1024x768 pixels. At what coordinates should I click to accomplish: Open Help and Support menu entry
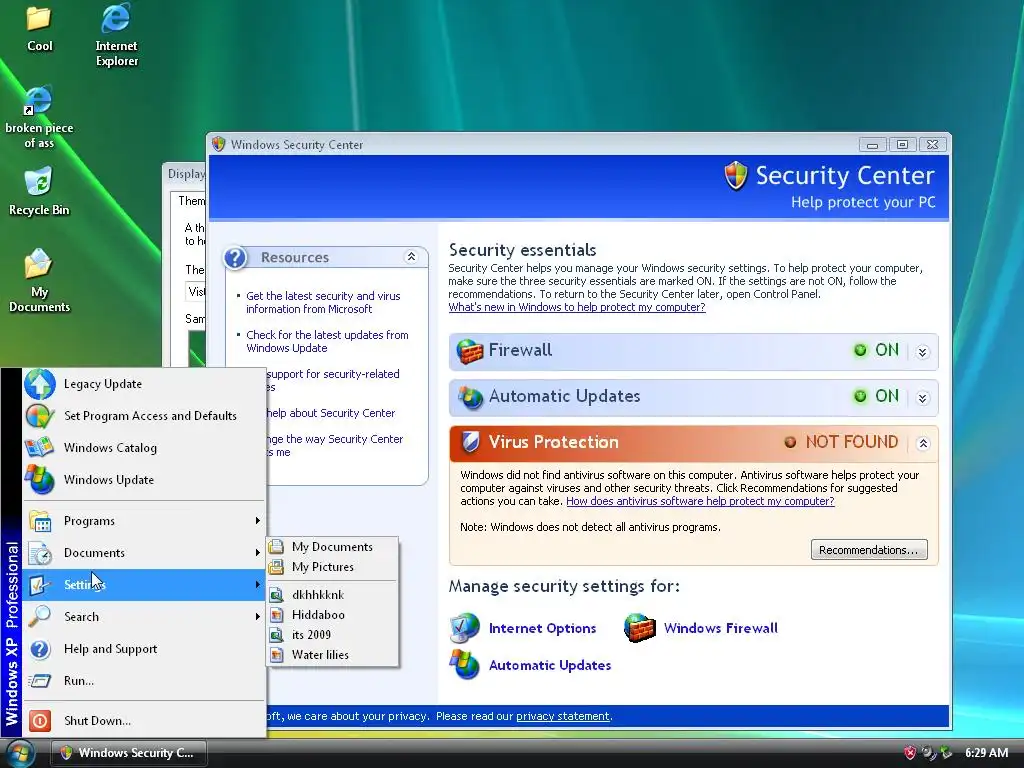point(145,648)
